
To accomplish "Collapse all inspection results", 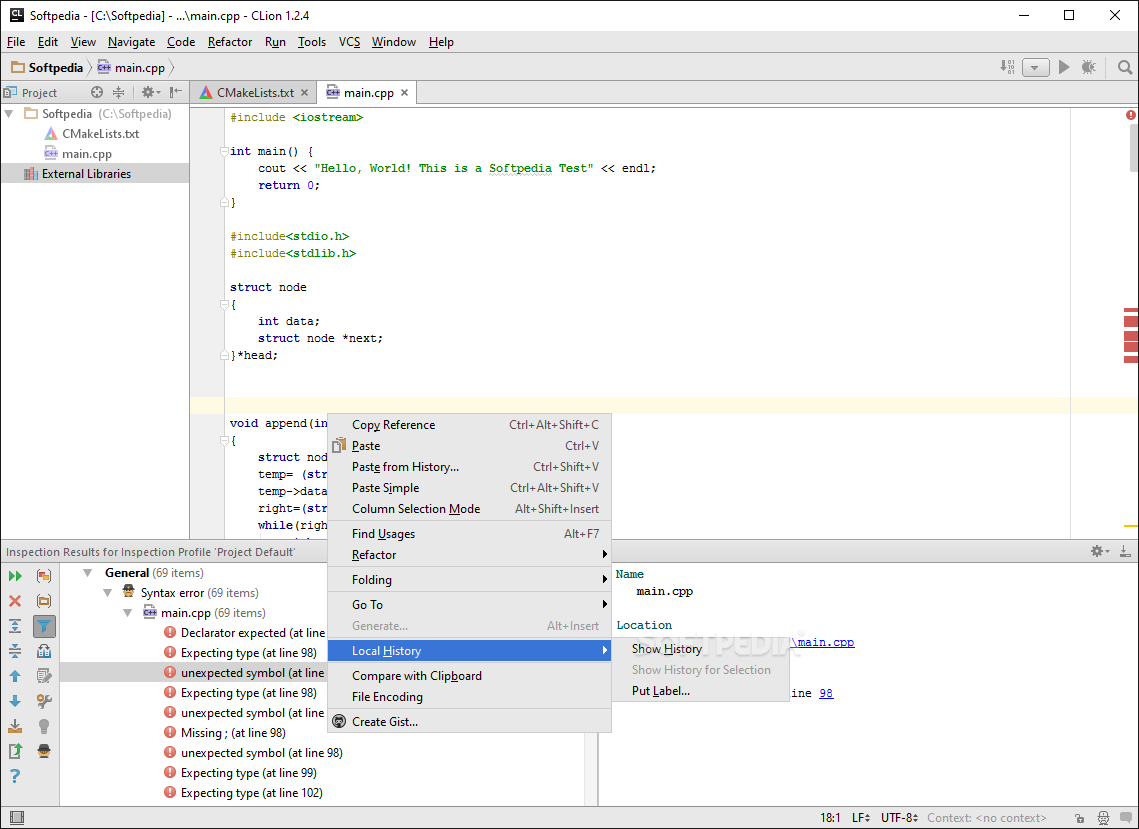I will point(15,651).
